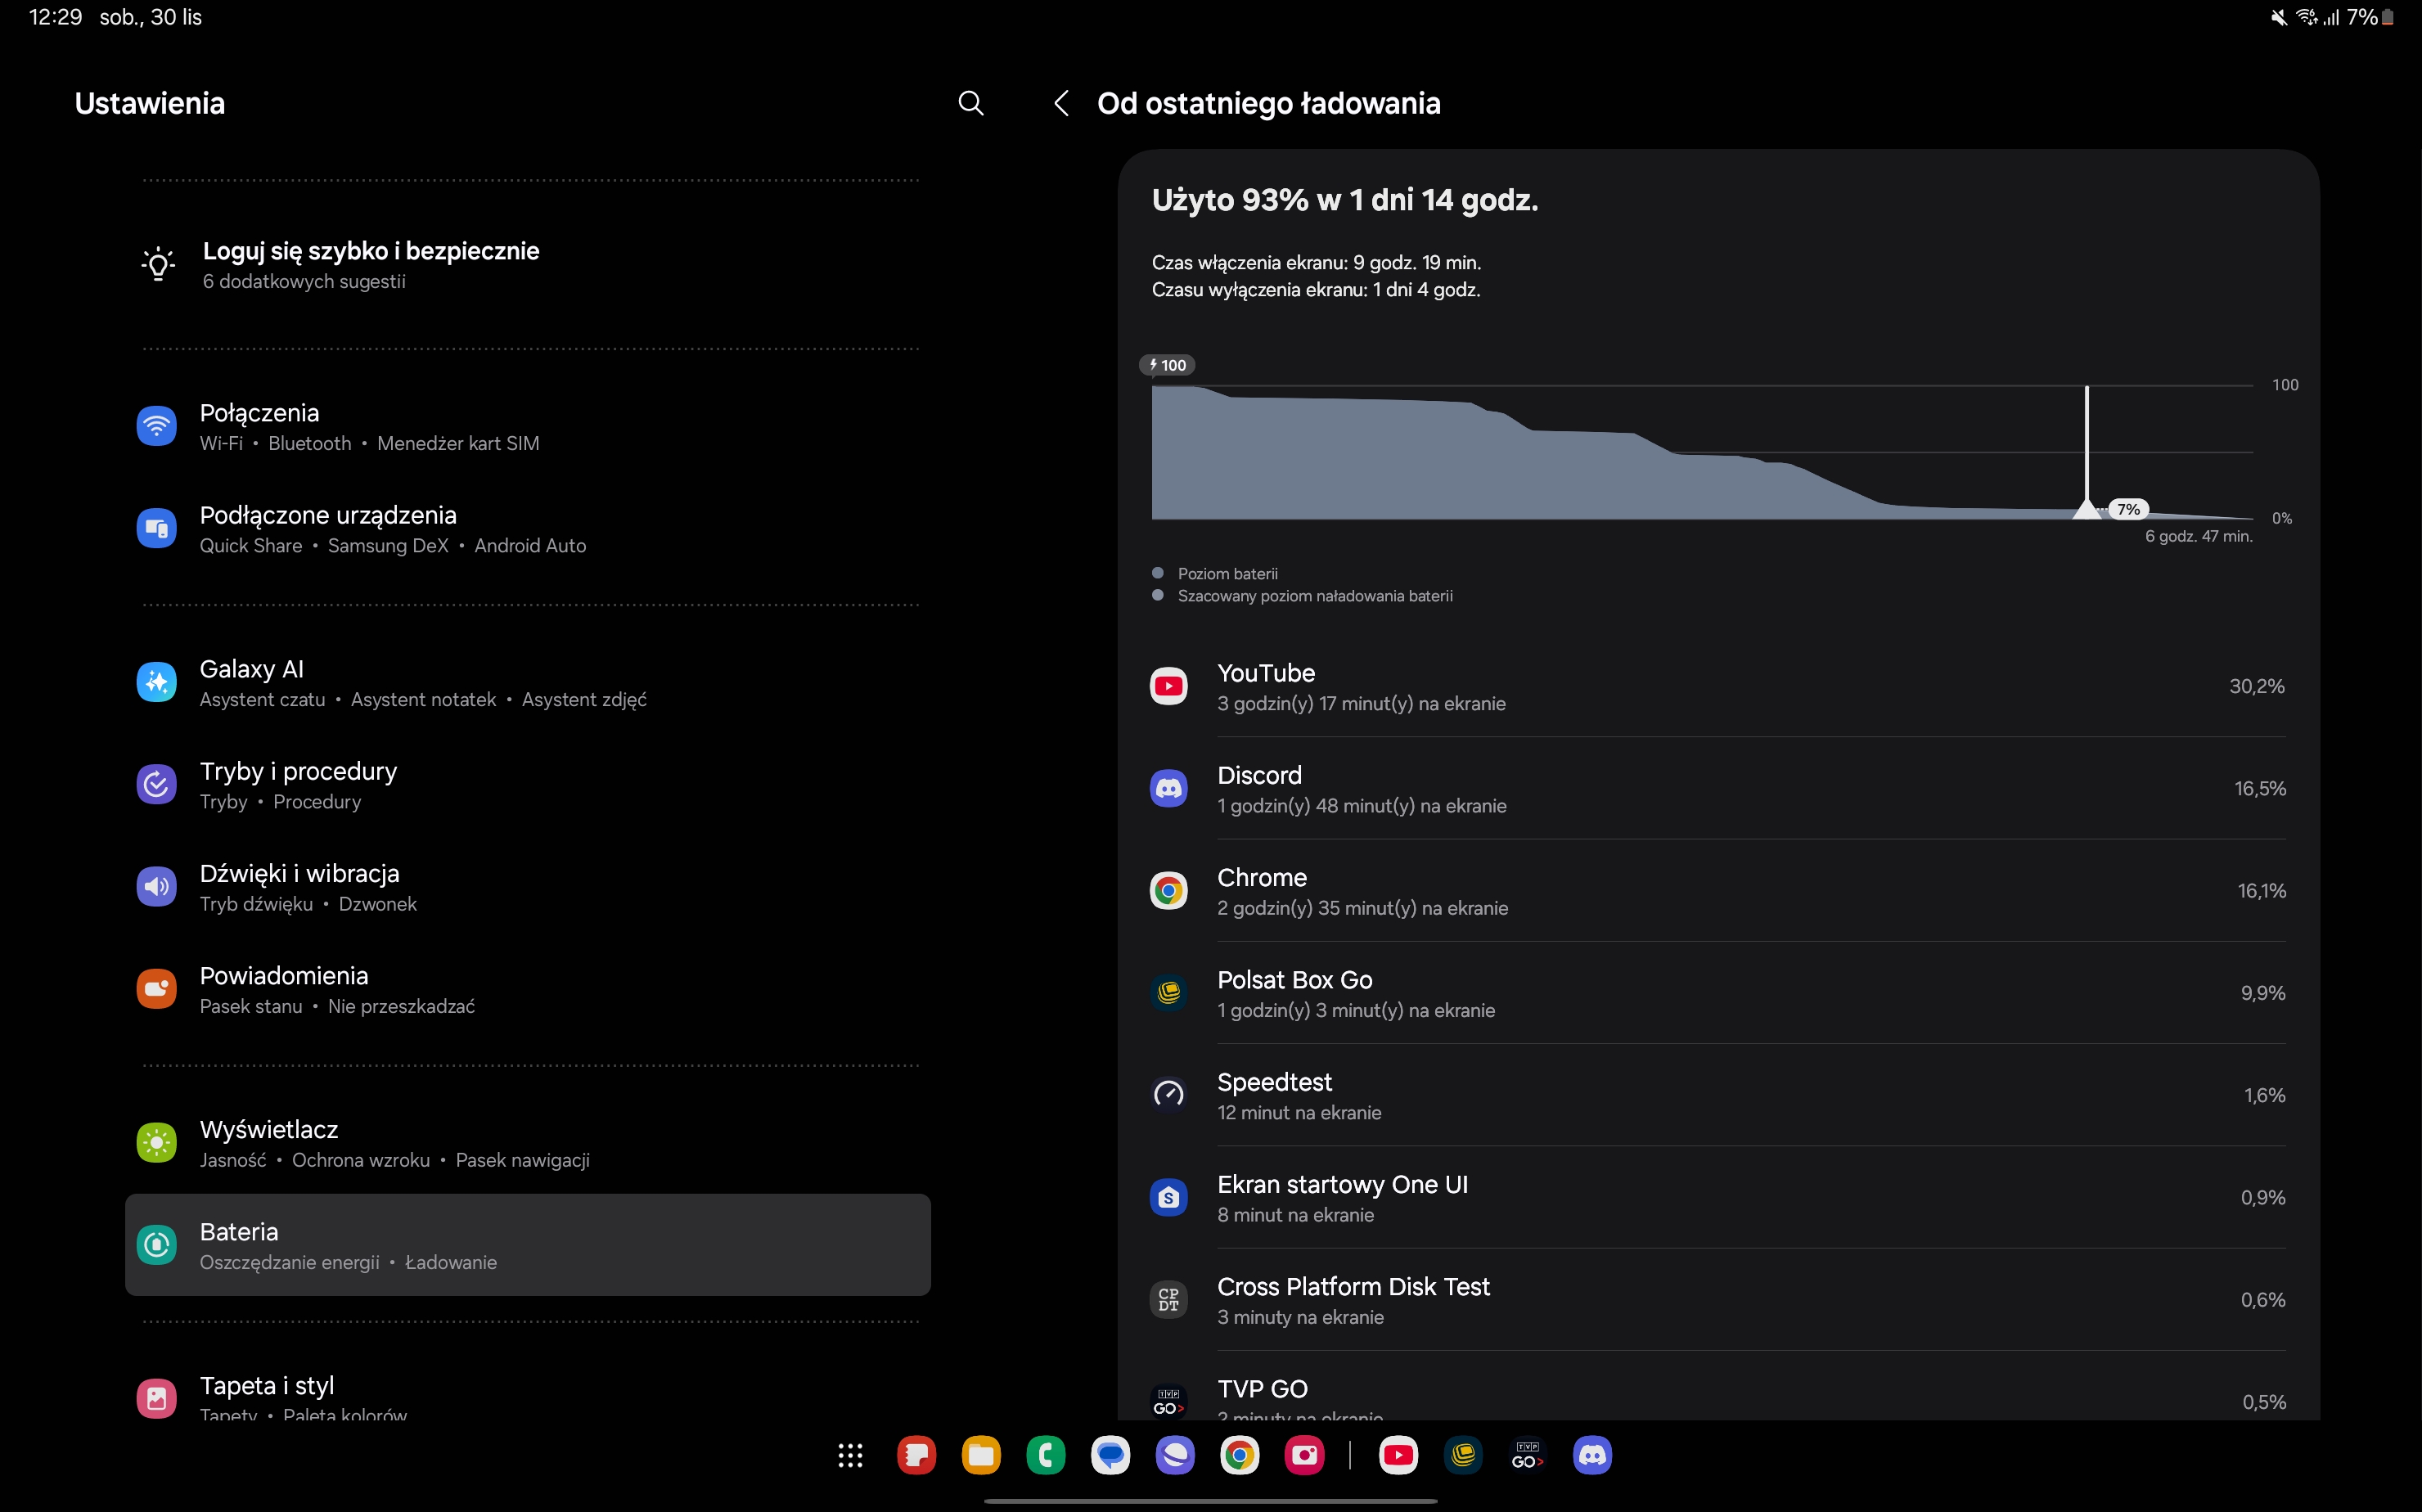
Task: Open the Camera app in taskbar
Action: [1304, 1456]
